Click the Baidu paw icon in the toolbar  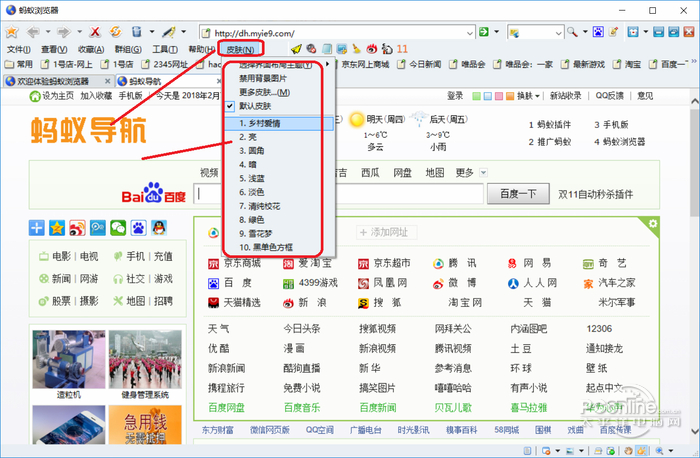coord(598,32)
